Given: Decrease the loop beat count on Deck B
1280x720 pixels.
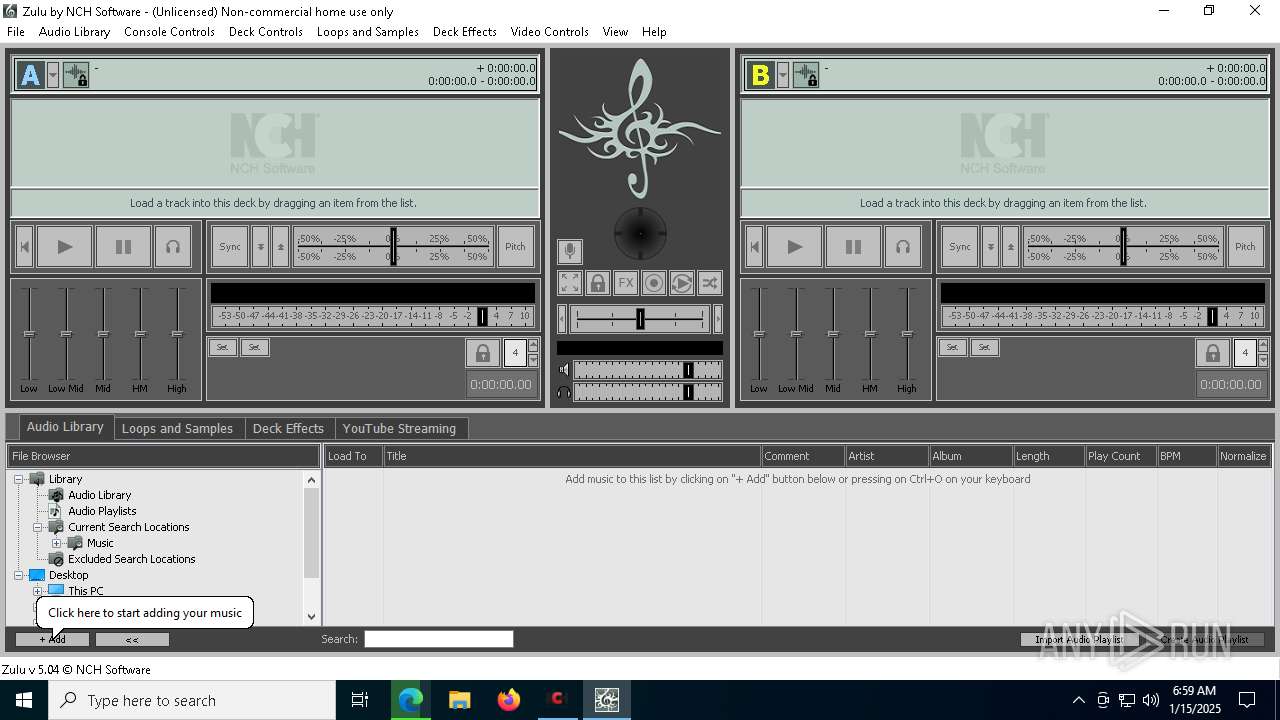Looking at the screenshot, I should click(1263, 360).
